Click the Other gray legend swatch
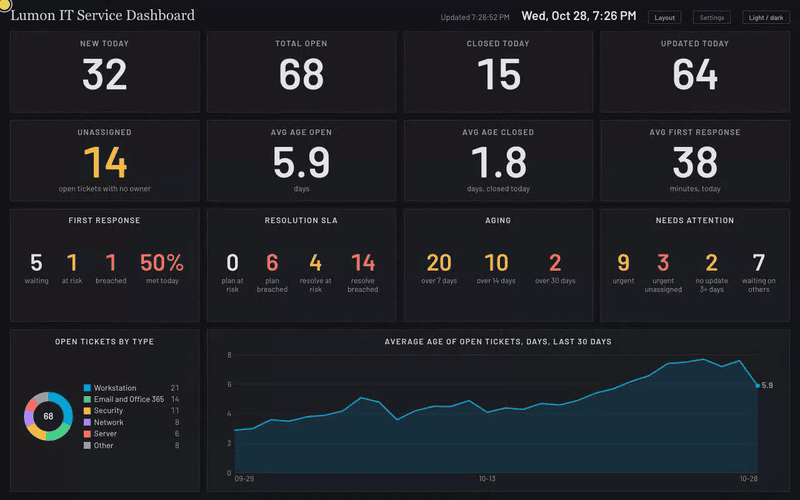The image size is (800, 500). pyautogui.click(x=87, y=445)
